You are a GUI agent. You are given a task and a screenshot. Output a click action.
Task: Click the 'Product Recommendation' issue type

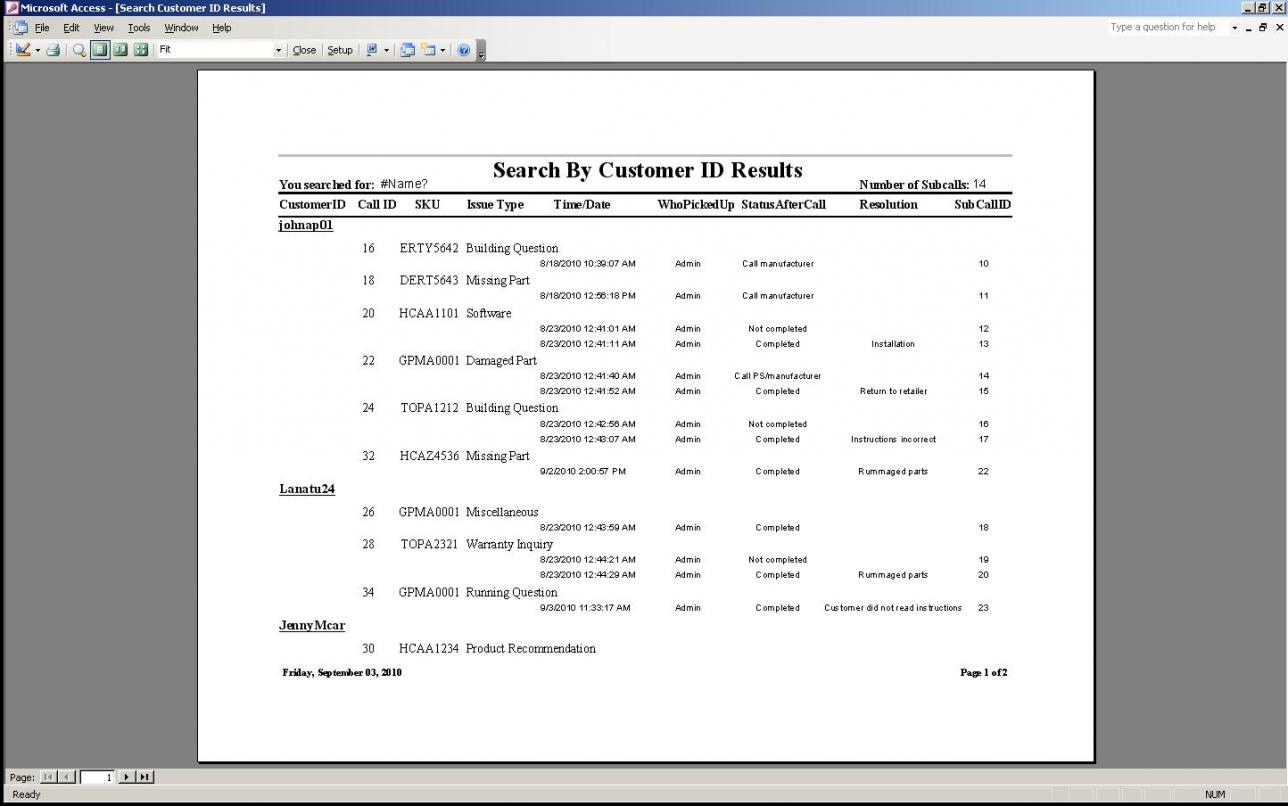coord(531,649)
